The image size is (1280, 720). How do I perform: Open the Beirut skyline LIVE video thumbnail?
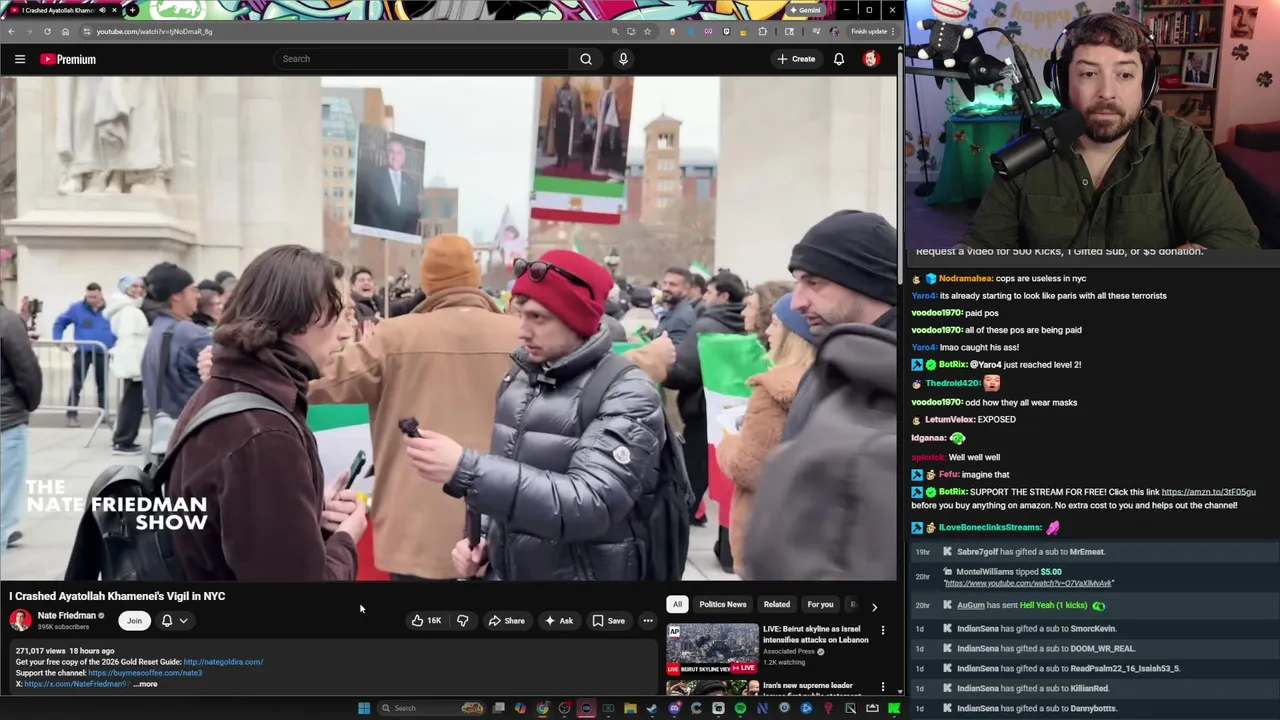(713, 649)
